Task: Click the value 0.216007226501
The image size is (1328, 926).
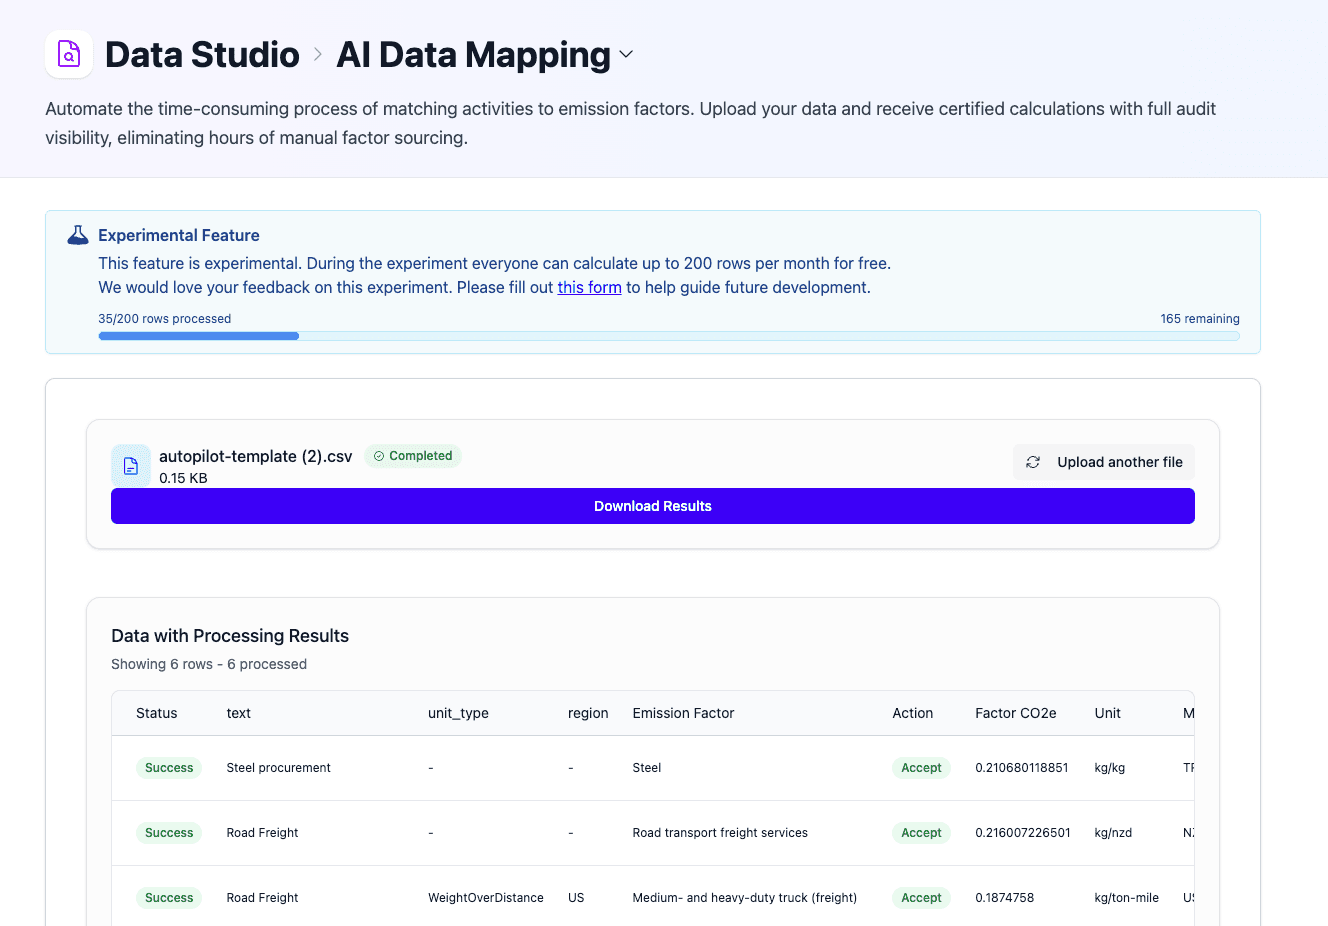Action: [x=1023, y=833]
